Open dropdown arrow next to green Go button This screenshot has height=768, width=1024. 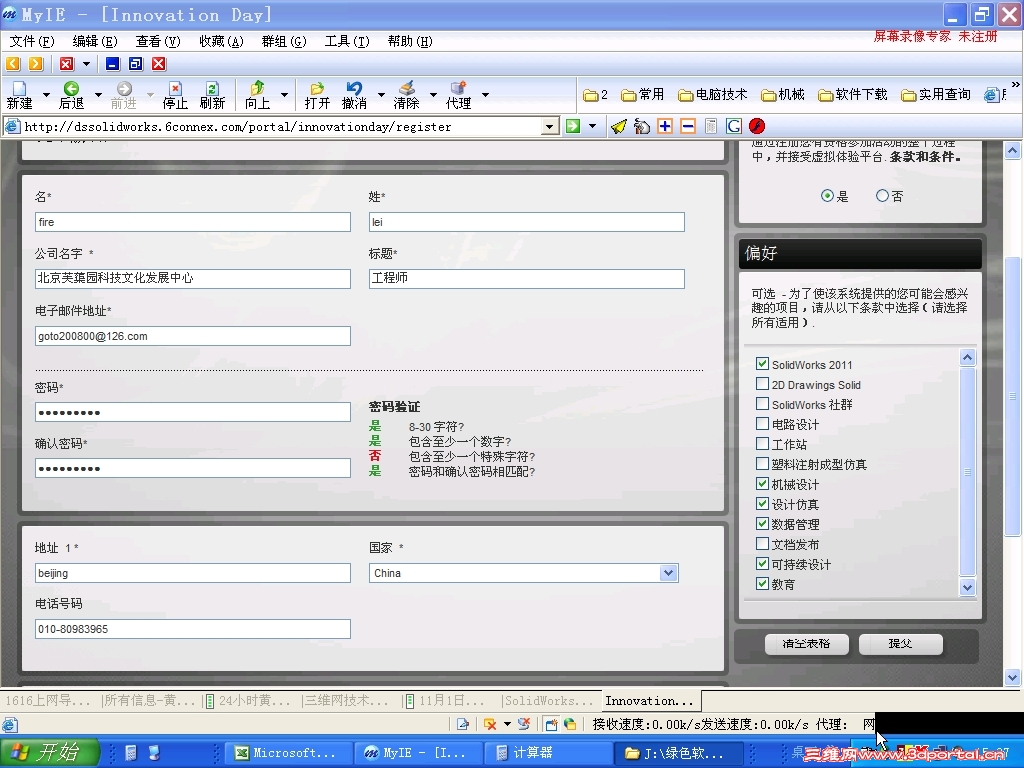coord(592,126)
